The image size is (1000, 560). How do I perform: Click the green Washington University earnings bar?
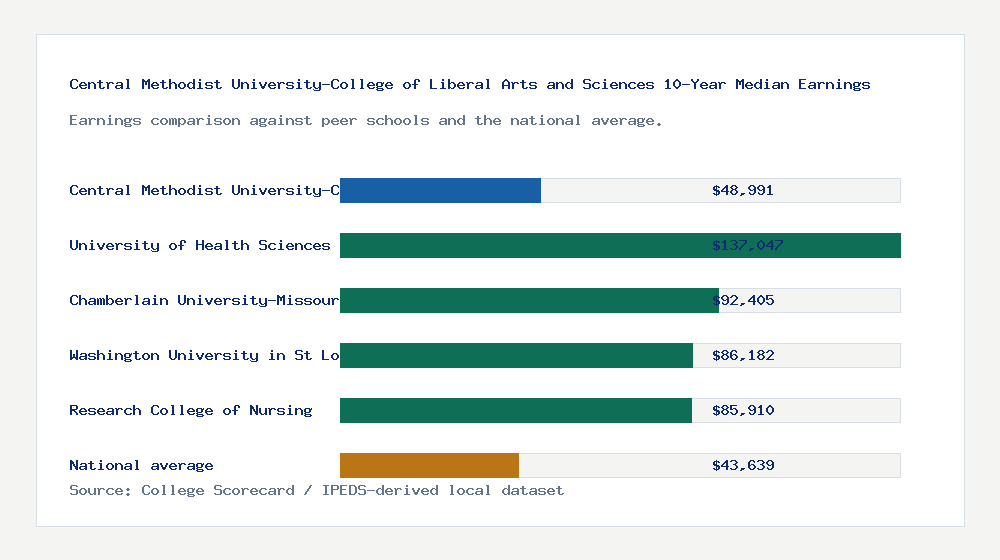coord(517,355)
